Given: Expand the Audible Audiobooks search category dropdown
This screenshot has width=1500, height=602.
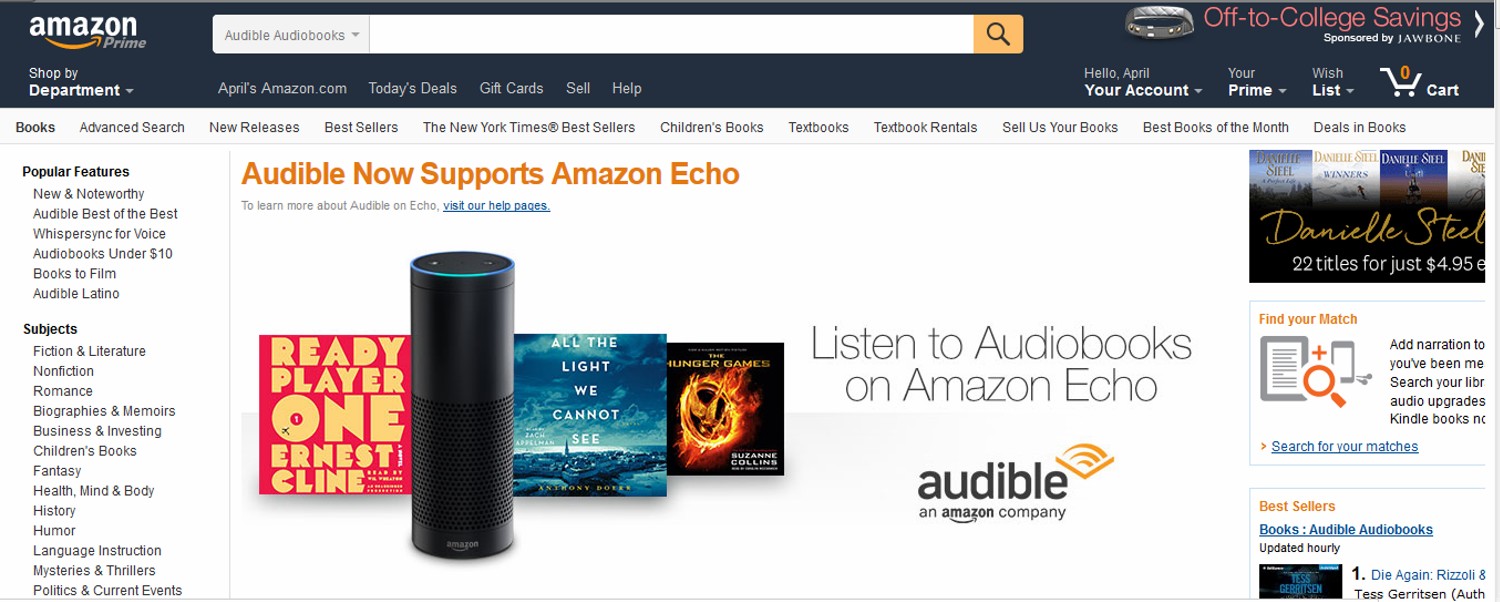Looking at the screenshot, I should [291, 35].
